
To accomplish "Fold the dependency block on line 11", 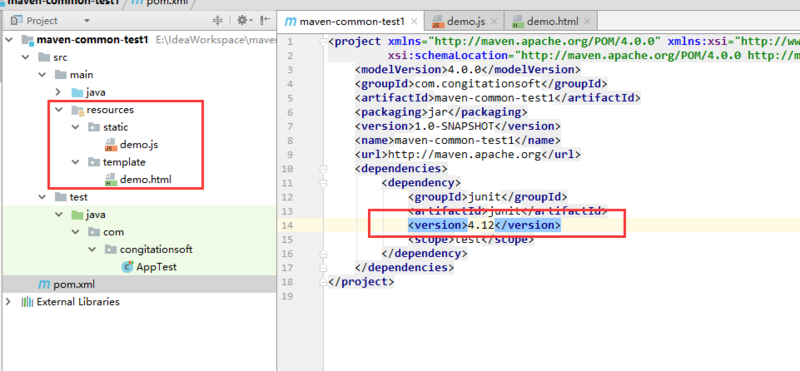I will coord(322,182).
